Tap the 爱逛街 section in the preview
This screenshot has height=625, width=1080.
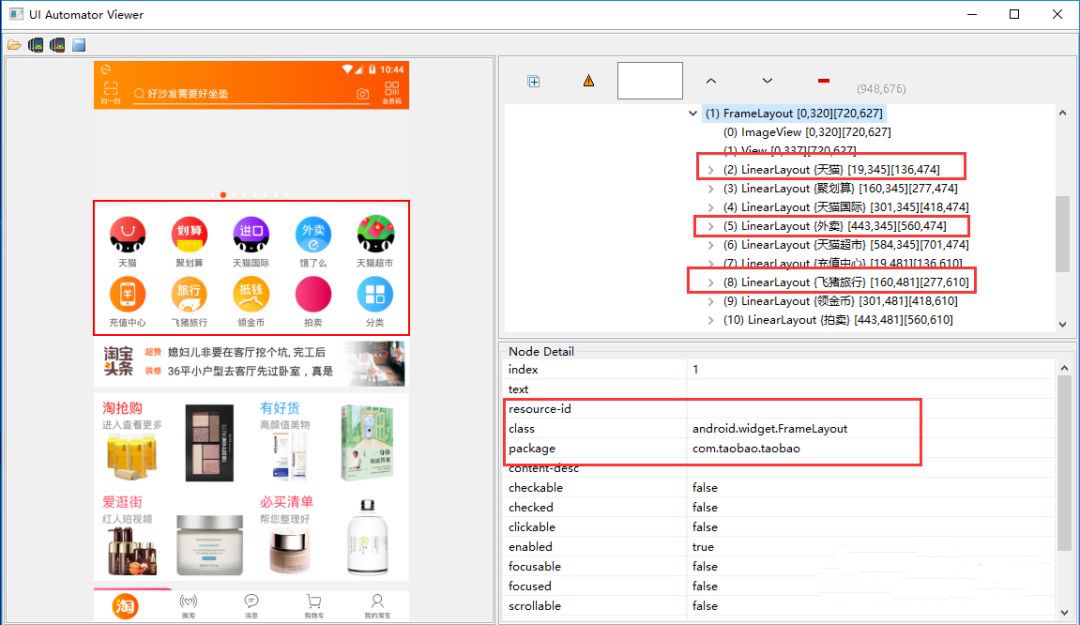click(x=172, y=534)
